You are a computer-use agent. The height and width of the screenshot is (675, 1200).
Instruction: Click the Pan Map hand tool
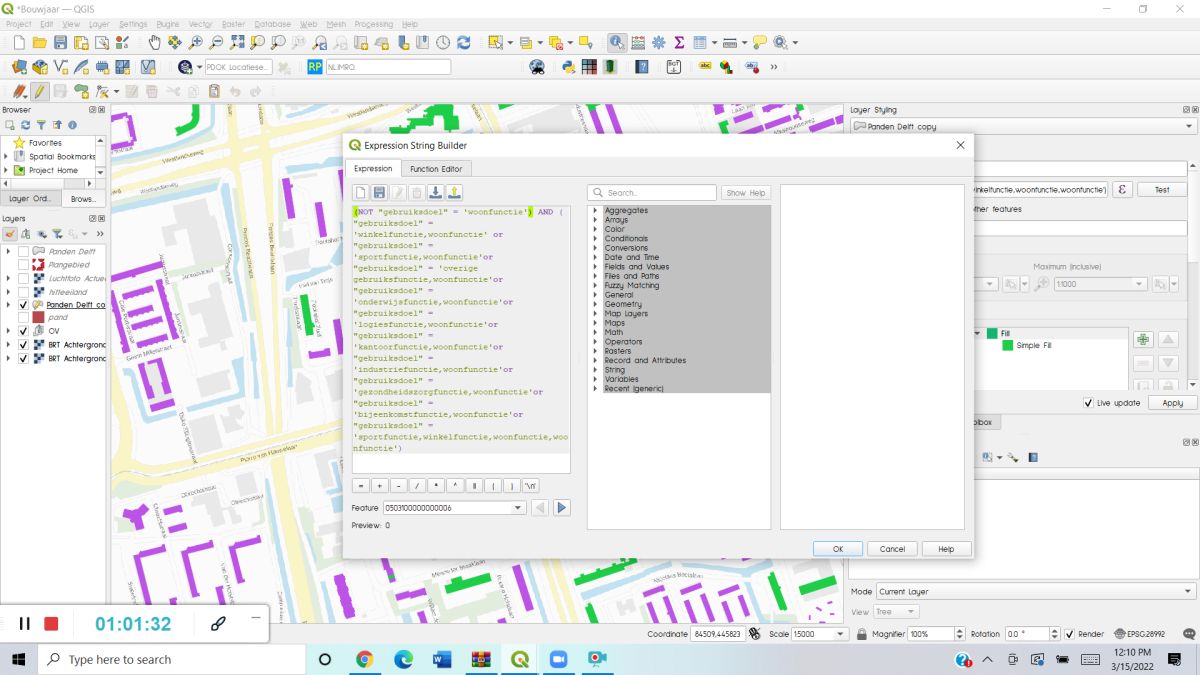[155, 43]
